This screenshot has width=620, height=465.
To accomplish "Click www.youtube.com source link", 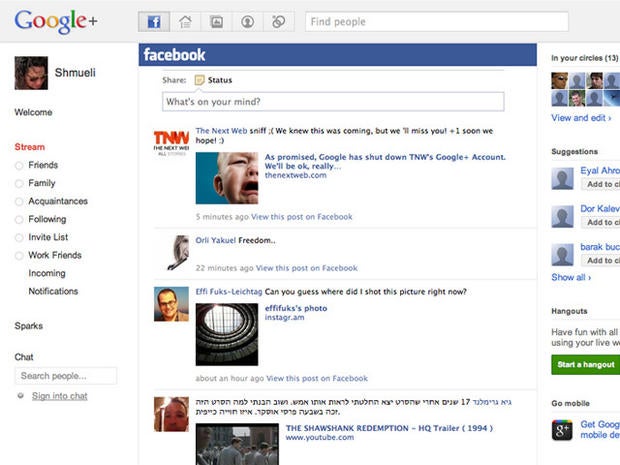I will [319, 437].
